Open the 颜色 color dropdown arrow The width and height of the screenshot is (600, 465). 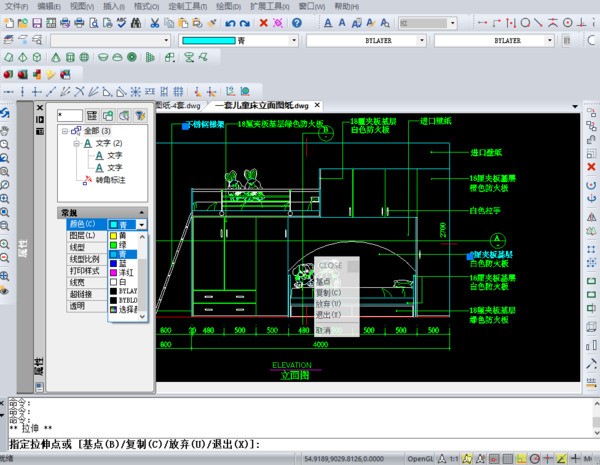tap(142, 225)
